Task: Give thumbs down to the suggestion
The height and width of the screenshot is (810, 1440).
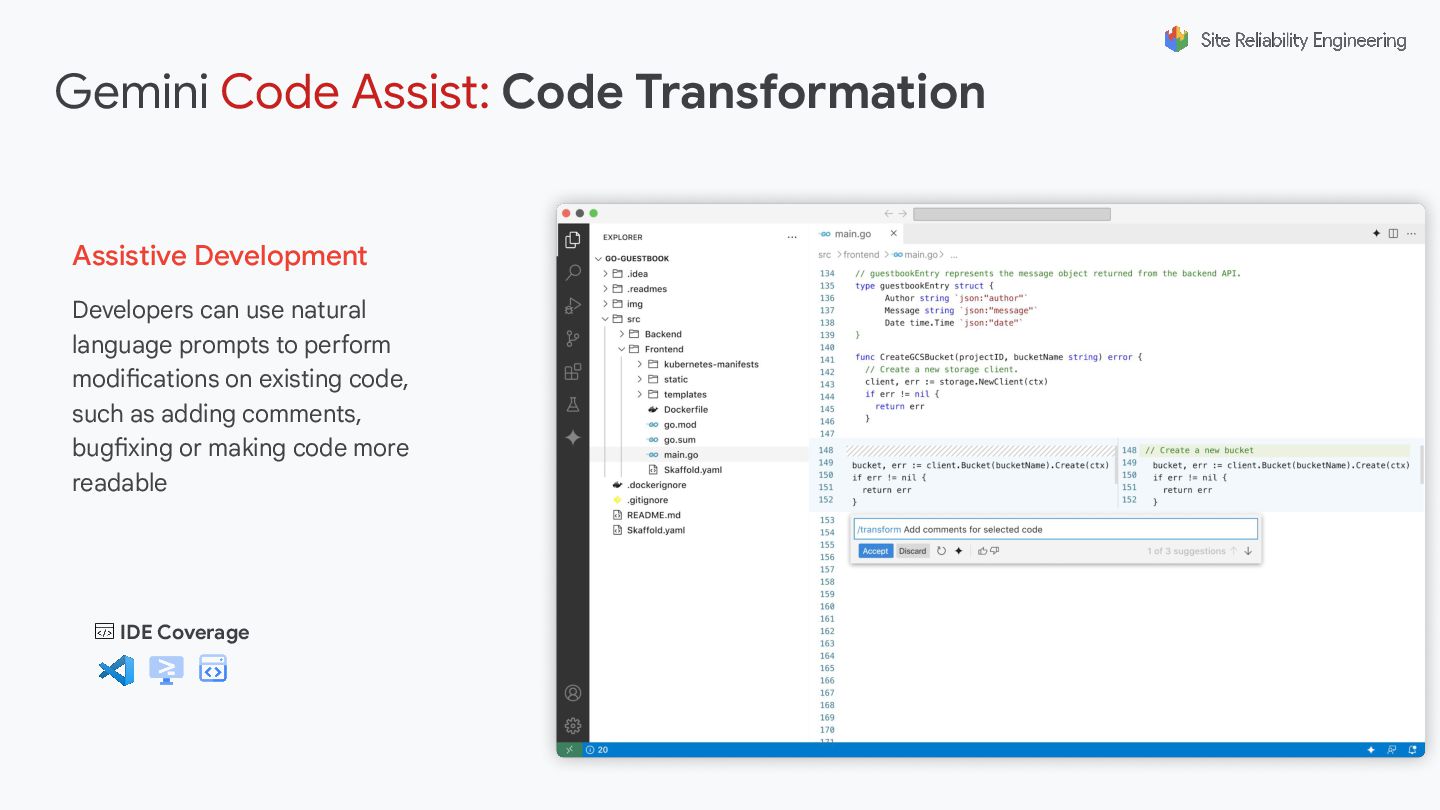Action: (995, 551)
